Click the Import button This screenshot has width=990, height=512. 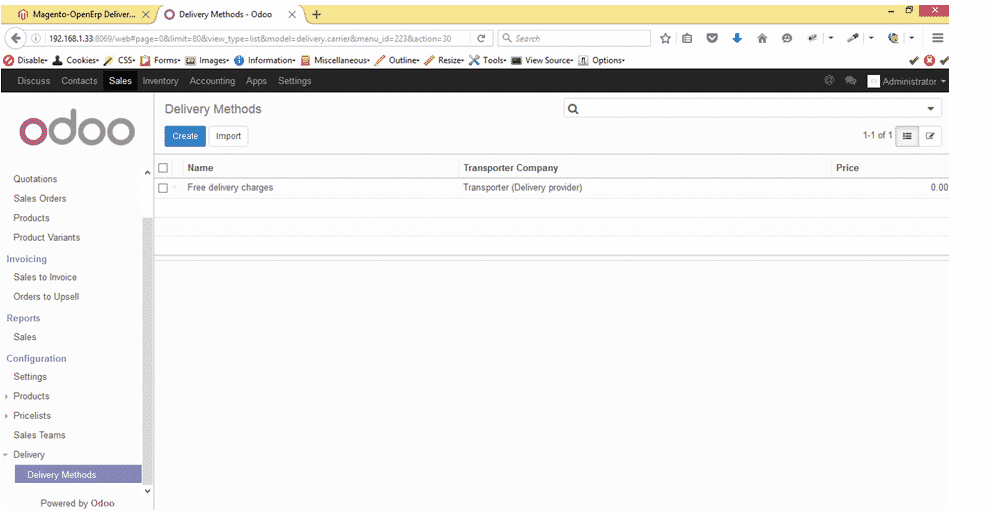point(229,136)
